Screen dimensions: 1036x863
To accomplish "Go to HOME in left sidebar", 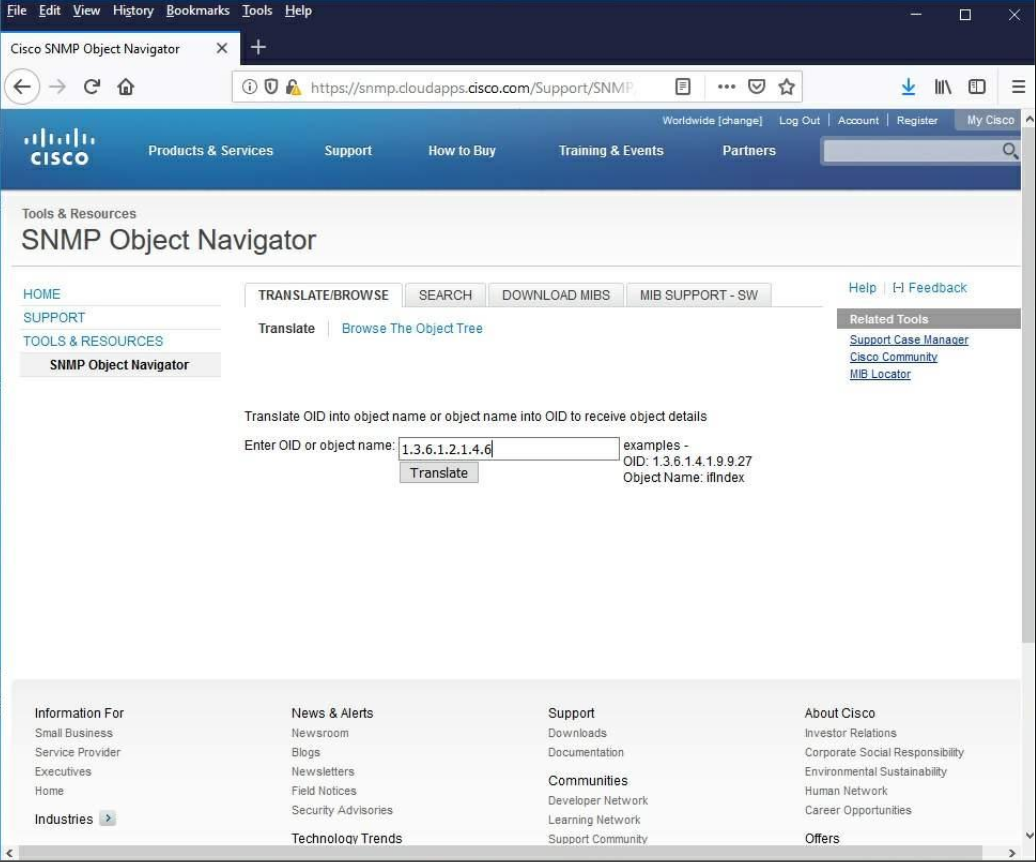I will [42, 294].
